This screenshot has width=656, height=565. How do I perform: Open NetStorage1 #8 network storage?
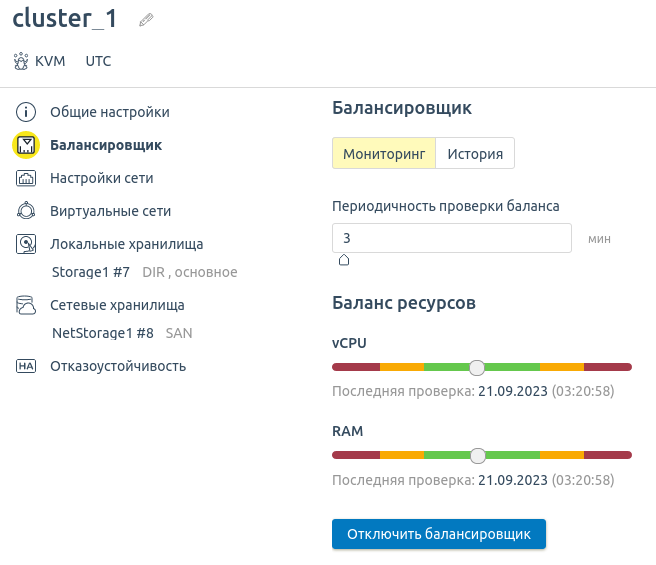click(x=102, y=333)
